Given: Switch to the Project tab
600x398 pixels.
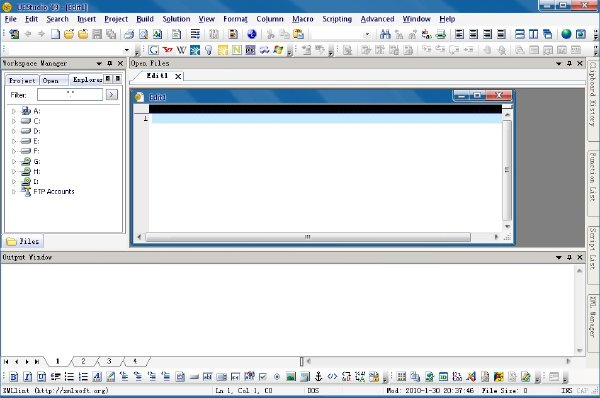Looking at the screenshot, I should [x=22, y=80].
